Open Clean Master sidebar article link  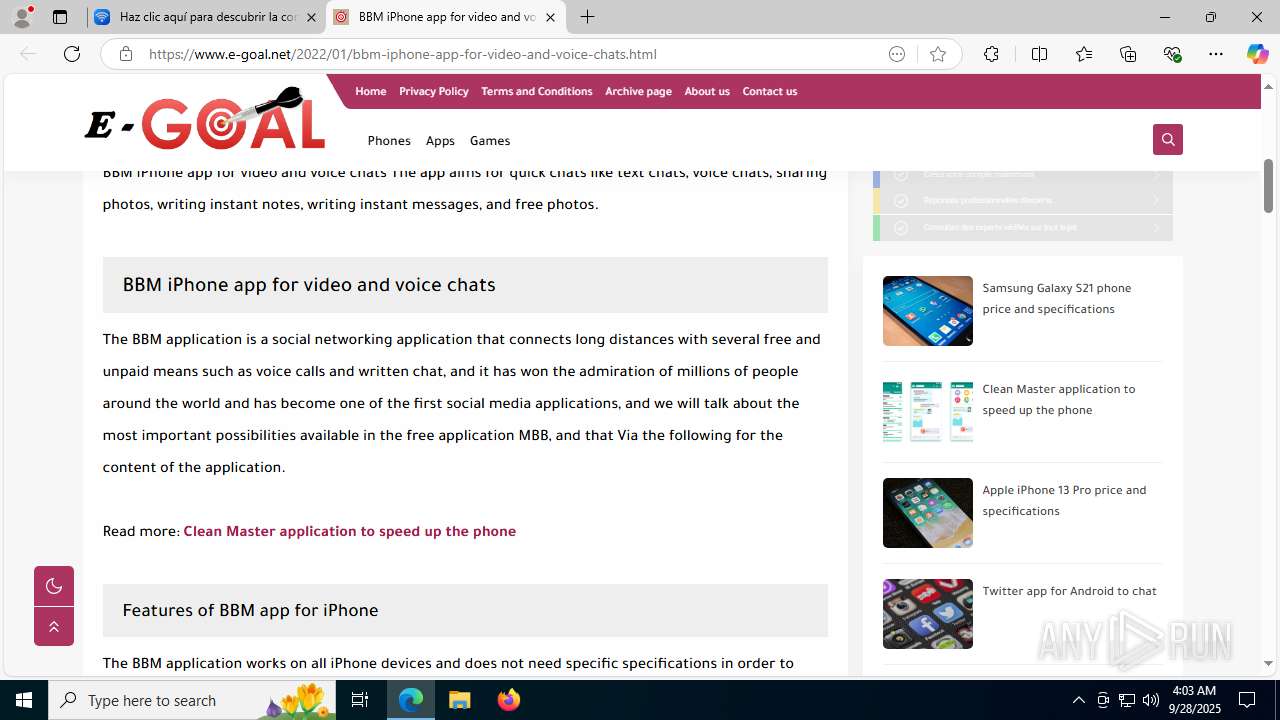[1059, 399]
